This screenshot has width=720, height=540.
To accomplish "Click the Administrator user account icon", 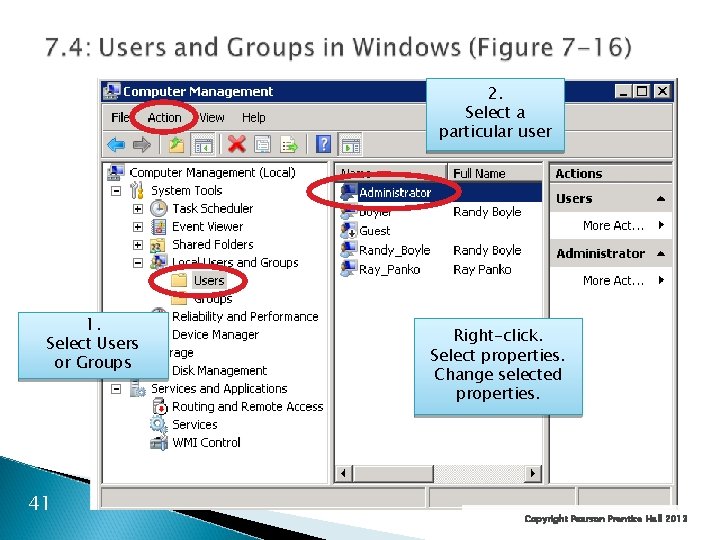I will click(349, 192).
